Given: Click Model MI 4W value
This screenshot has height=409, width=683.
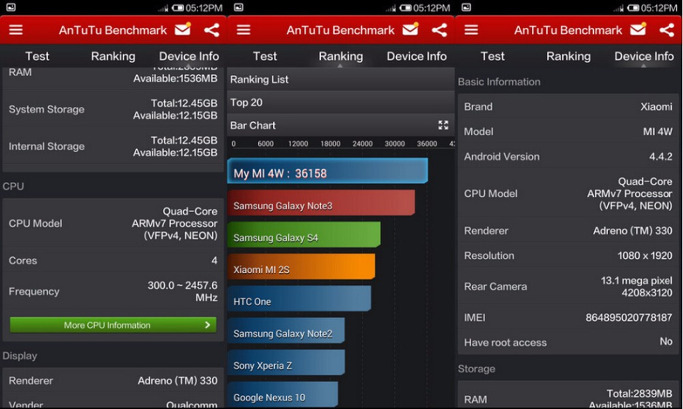Looking at the screenshot, I should (658, 132).
